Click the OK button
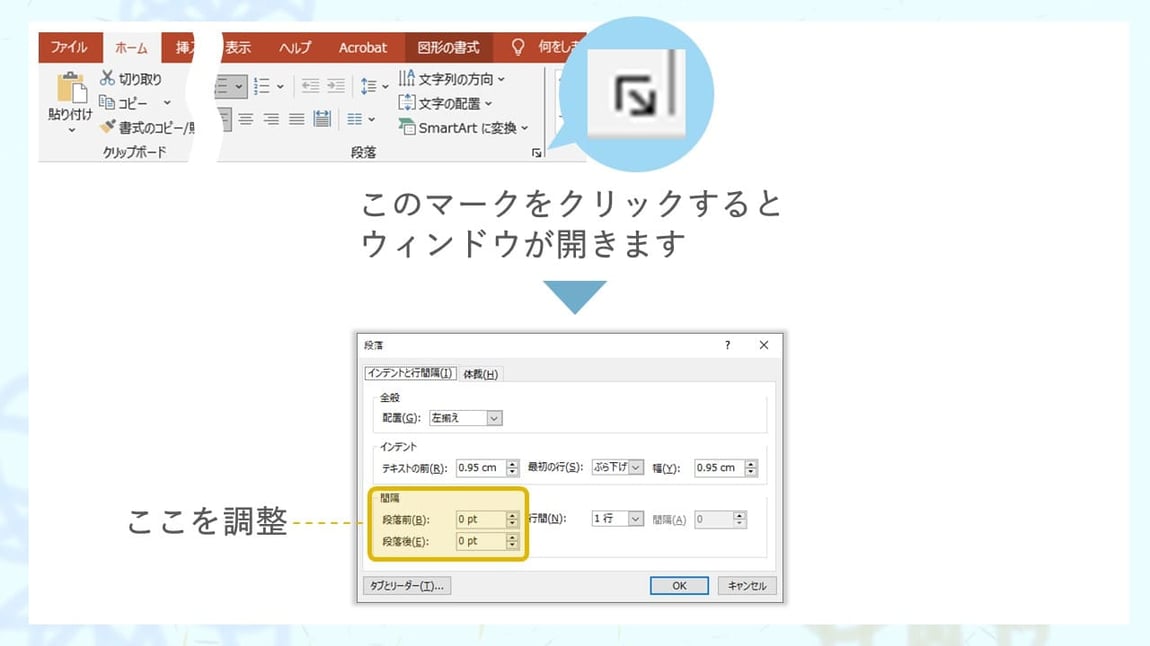Image resolution: width=1150 pixels, height=646 pixels. pyautogui.click(x=680, y=585)
